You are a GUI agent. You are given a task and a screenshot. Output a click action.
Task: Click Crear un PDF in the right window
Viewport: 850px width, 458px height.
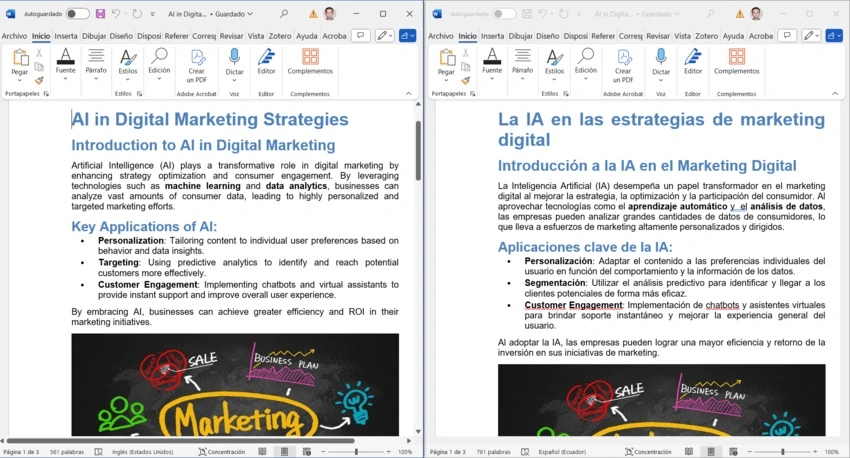coord(623,66)
